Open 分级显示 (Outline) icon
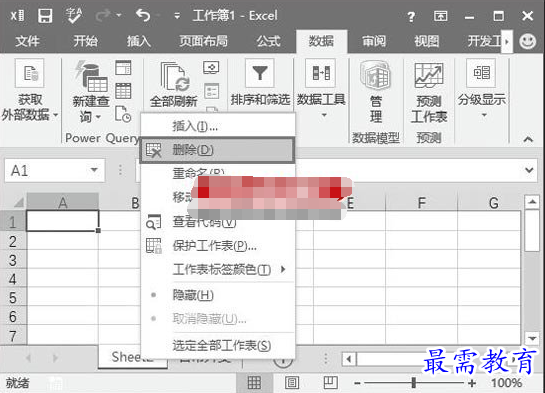This screenshot has height=393, width=545. tap(481, 73)
